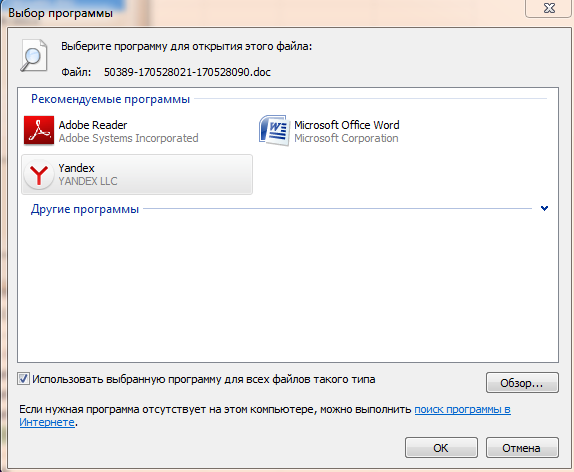574x472 pixels.
Task: Choose the Microsoft Office Word icon
Action: [275, 131]
